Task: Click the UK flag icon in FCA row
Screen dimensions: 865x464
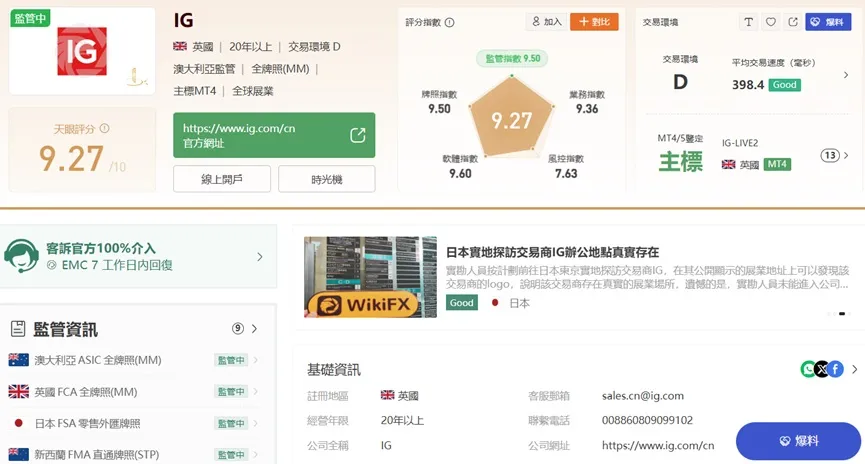Action: pos(19,392)
